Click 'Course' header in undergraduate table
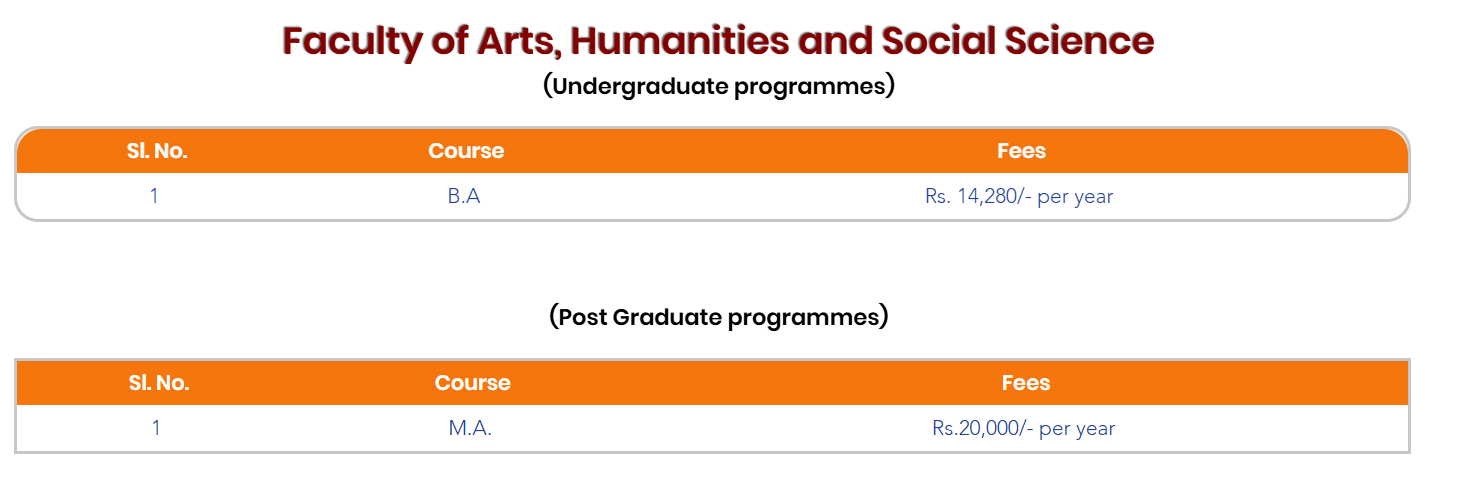The width and height of the screenshot is (1473, 481). (466, 151)
